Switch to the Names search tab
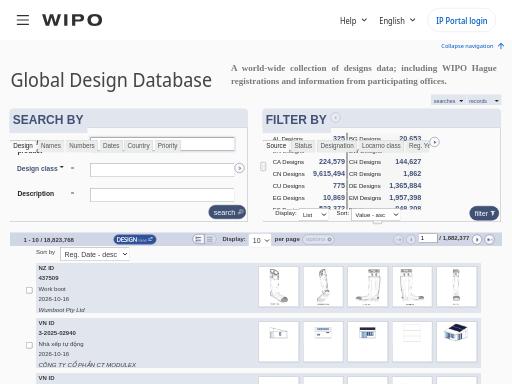This screenshot has width=512, height=384. [51, 146]
